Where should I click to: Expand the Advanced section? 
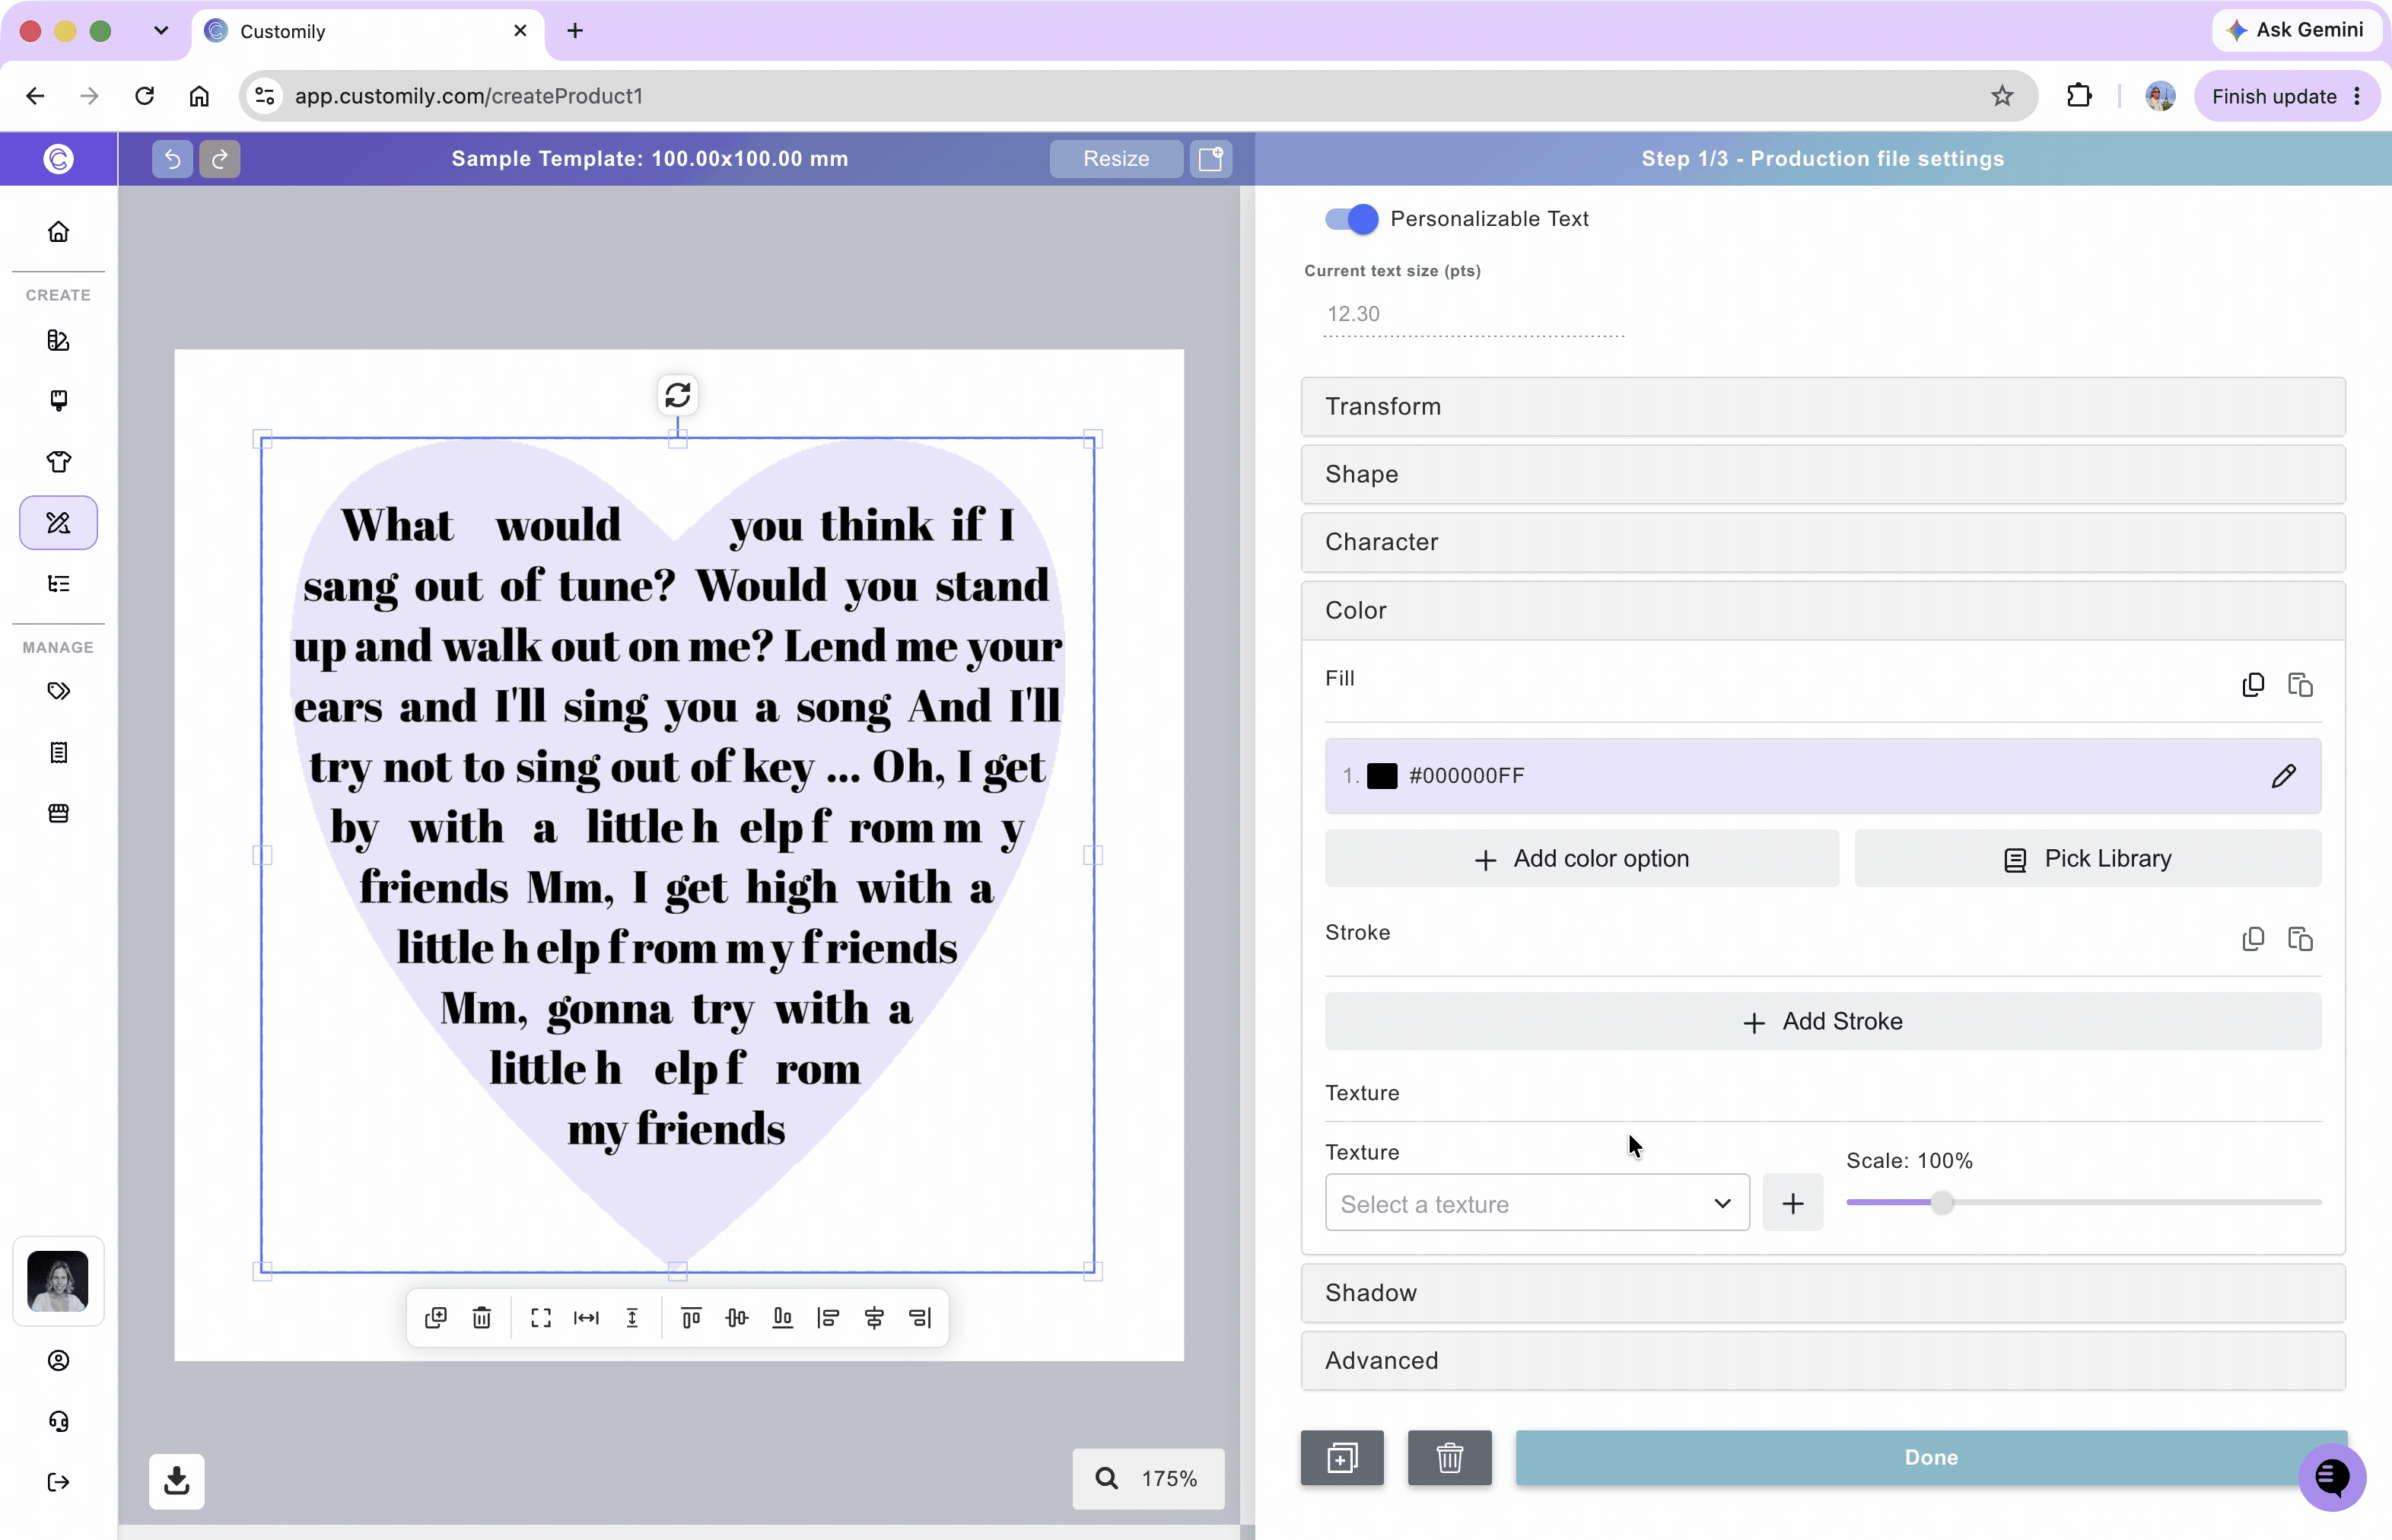pos(1823,1361)
